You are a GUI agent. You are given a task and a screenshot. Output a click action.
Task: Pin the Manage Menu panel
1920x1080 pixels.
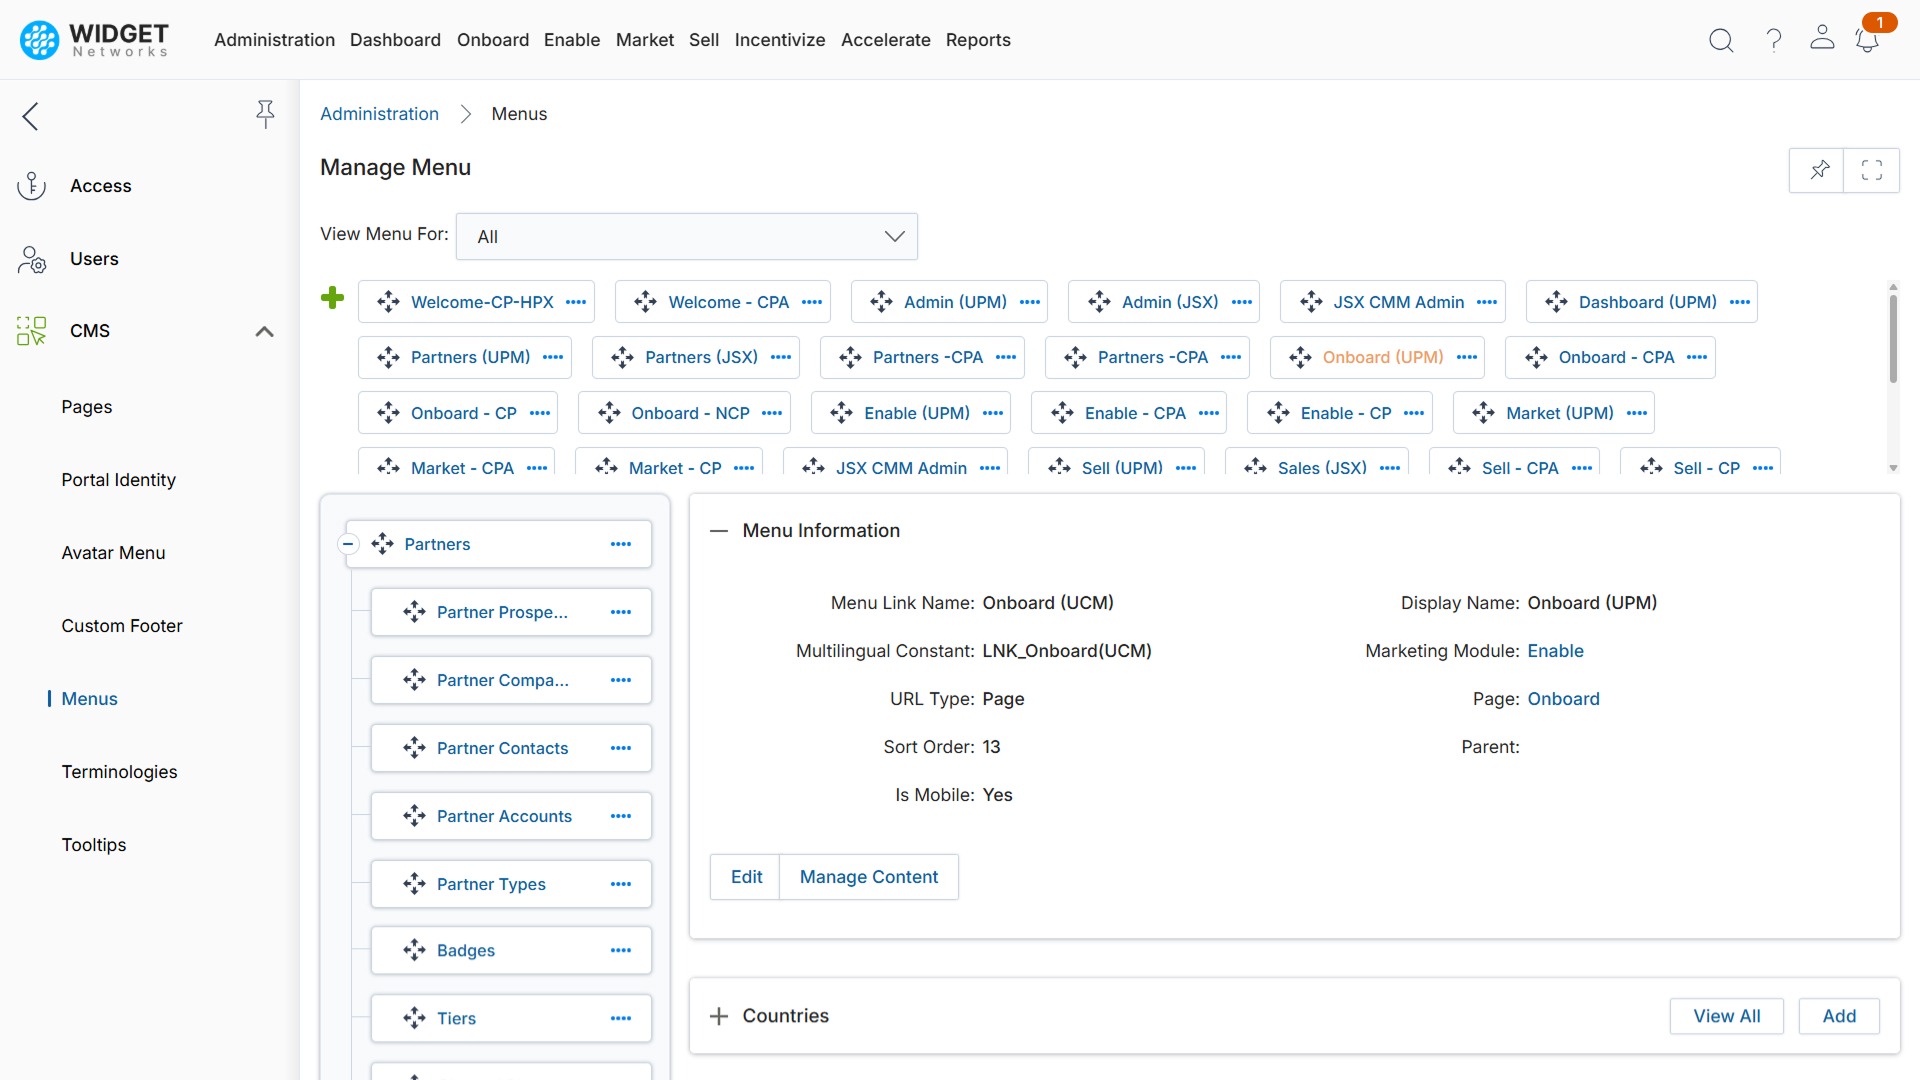1819,170
